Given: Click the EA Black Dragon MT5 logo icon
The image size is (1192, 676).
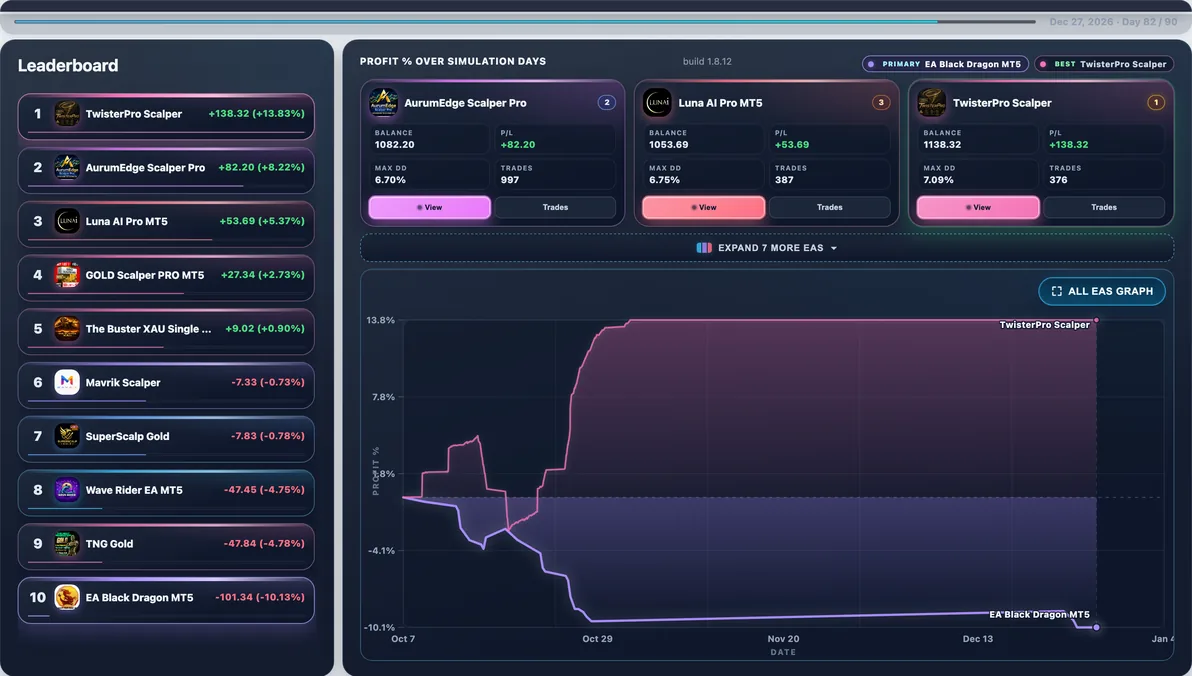Looking at the screenshot, I should point(67,598).
